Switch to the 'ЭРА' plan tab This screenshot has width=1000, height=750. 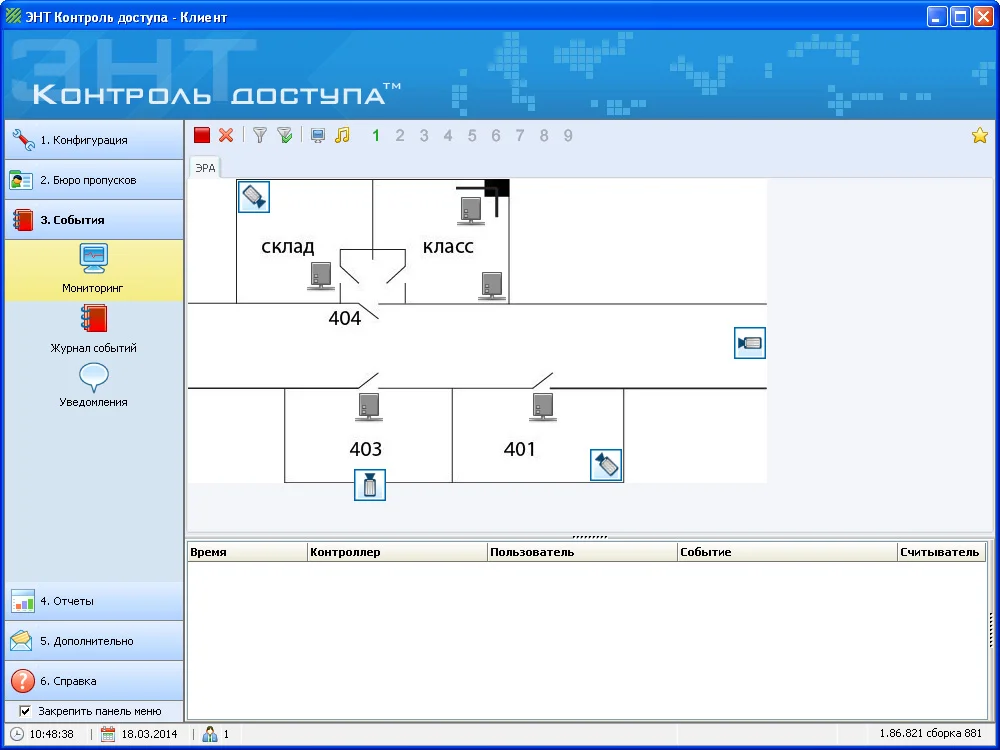coord(205,167)
